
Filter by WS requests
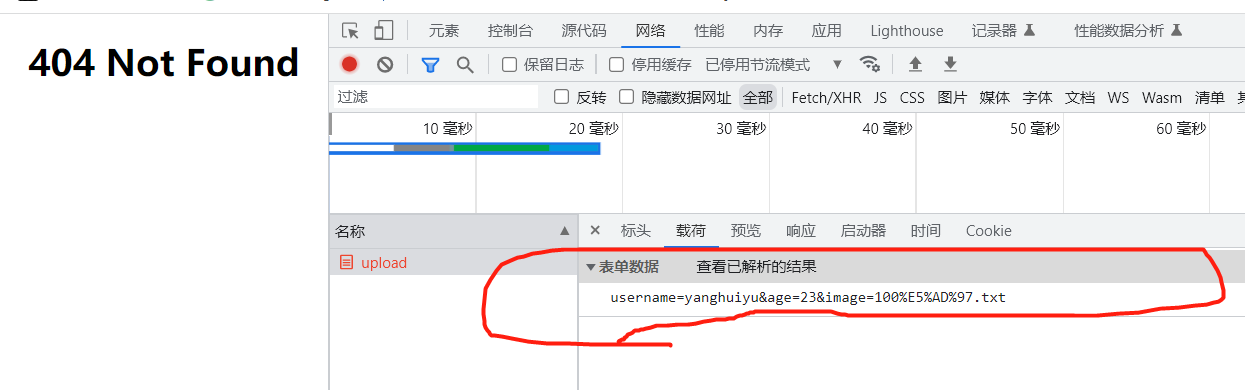pos(1118,97)
